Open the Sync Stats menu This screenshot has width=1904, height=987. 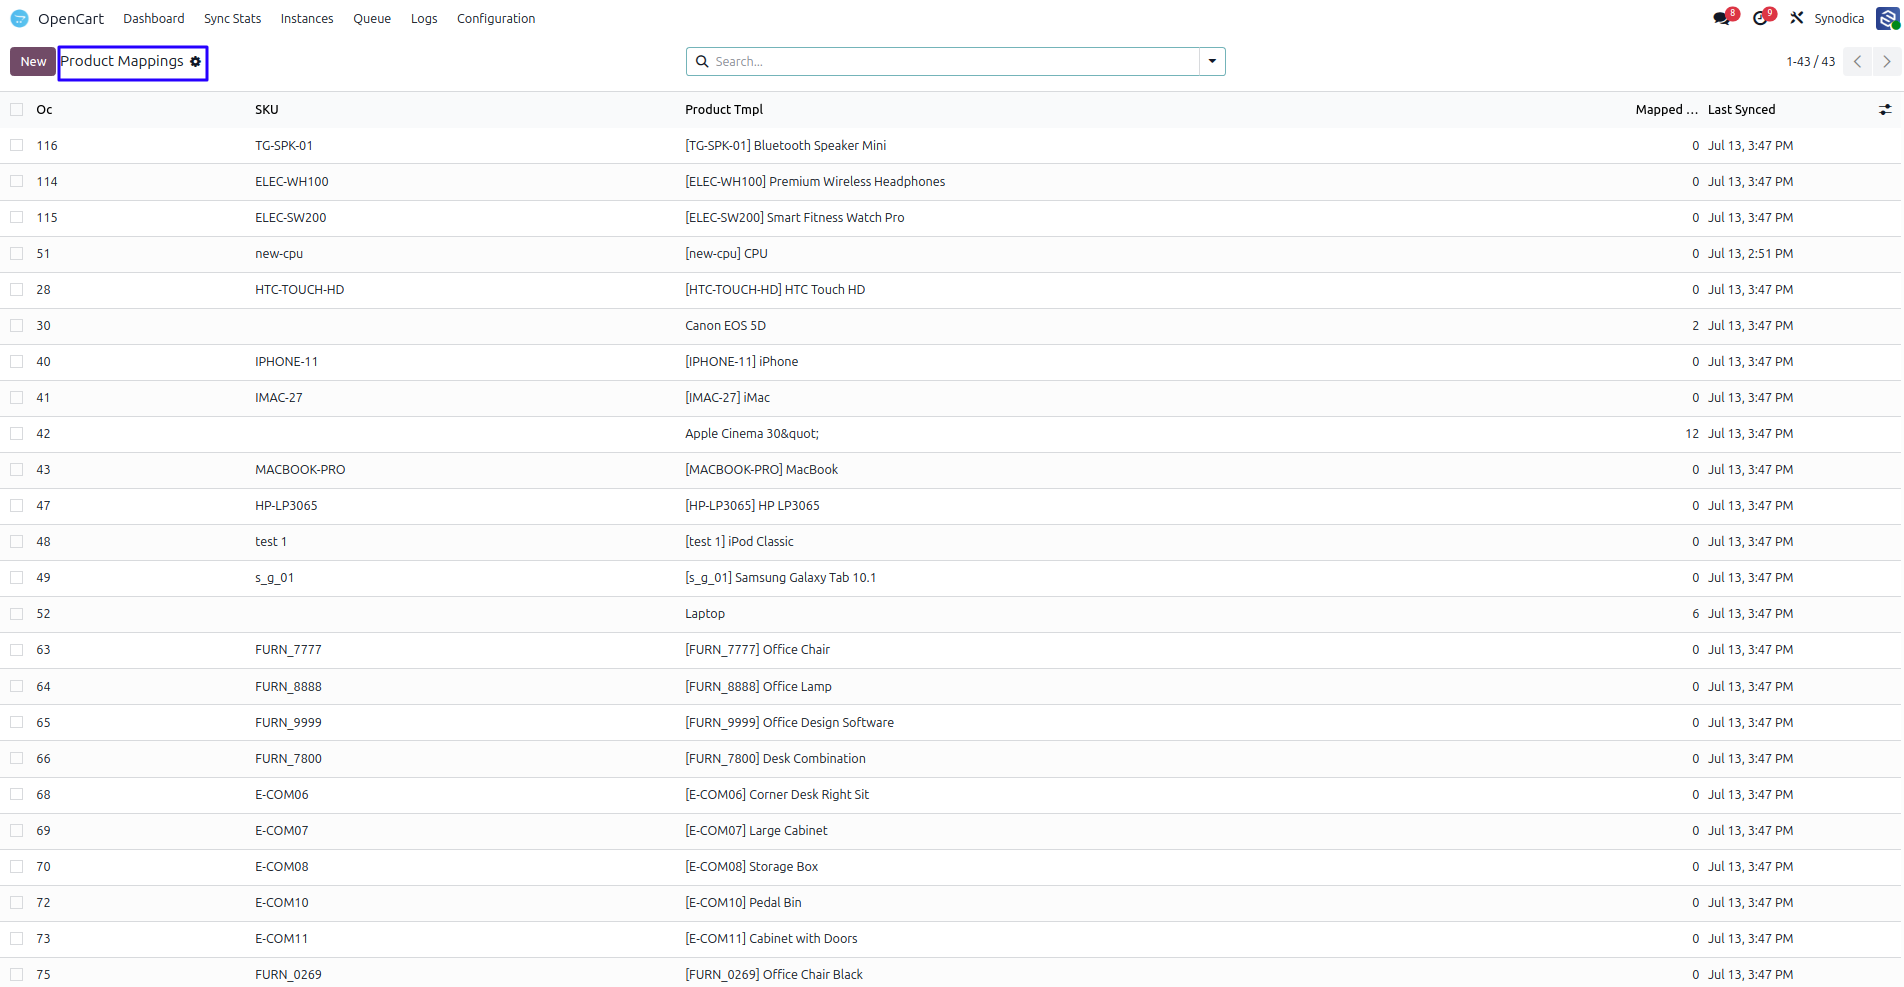pyautogui.click(x=232, y=19)
